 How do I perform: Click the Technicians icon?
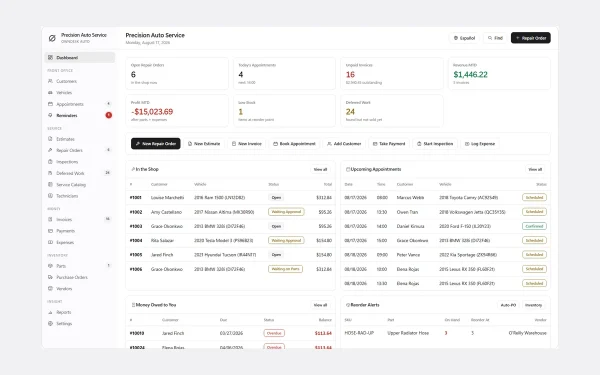tap(50, 196)
